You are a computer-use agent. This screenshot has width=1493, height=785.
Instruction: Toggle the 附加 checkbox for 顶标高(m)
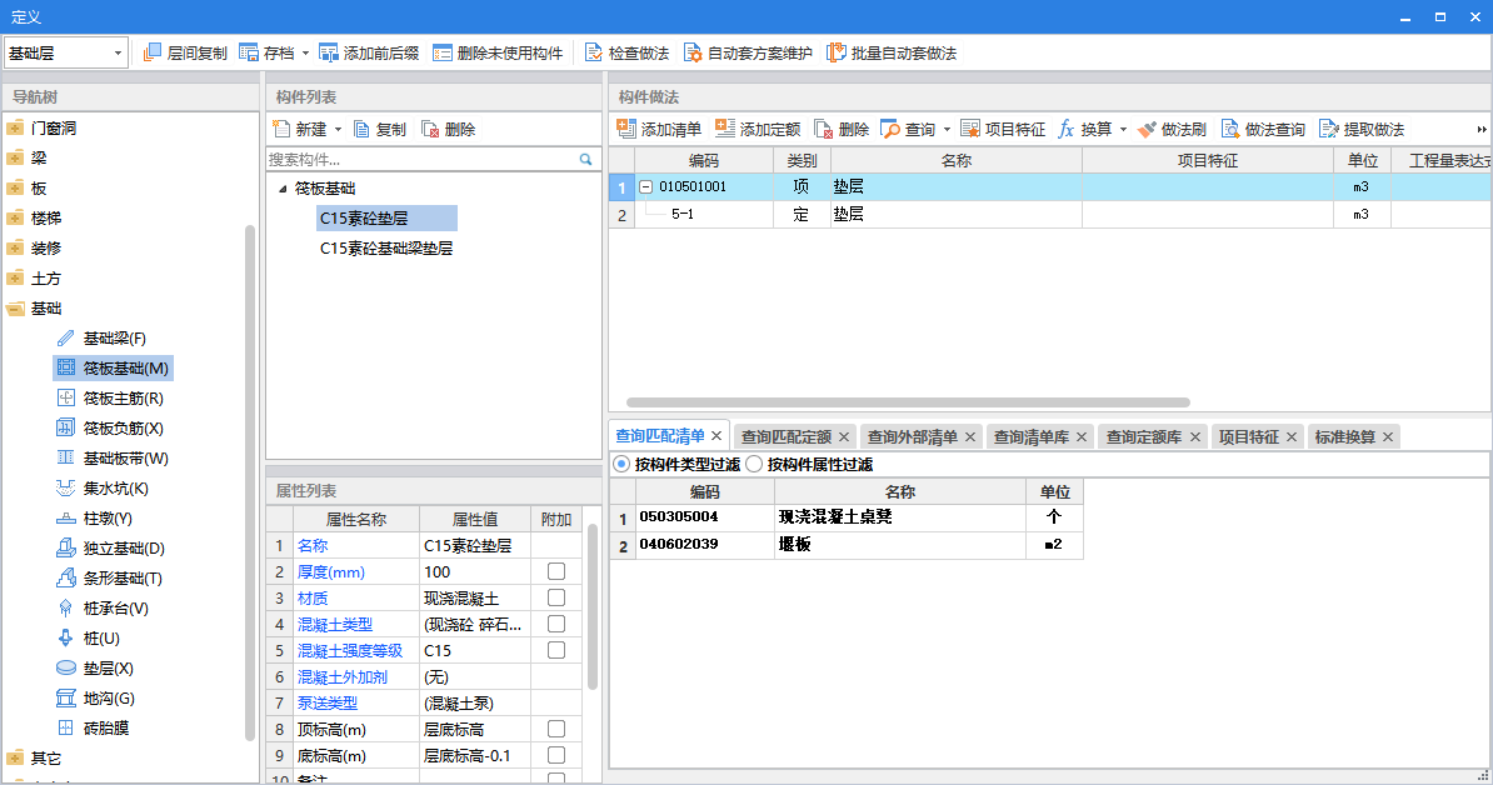click(556, 729)
